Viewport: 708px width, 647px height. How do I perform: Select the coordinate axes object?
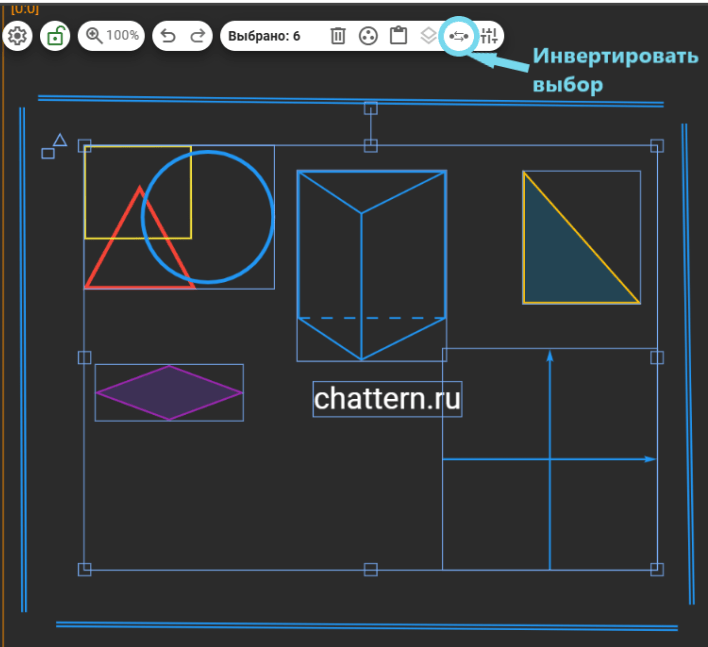click(550, 459)
